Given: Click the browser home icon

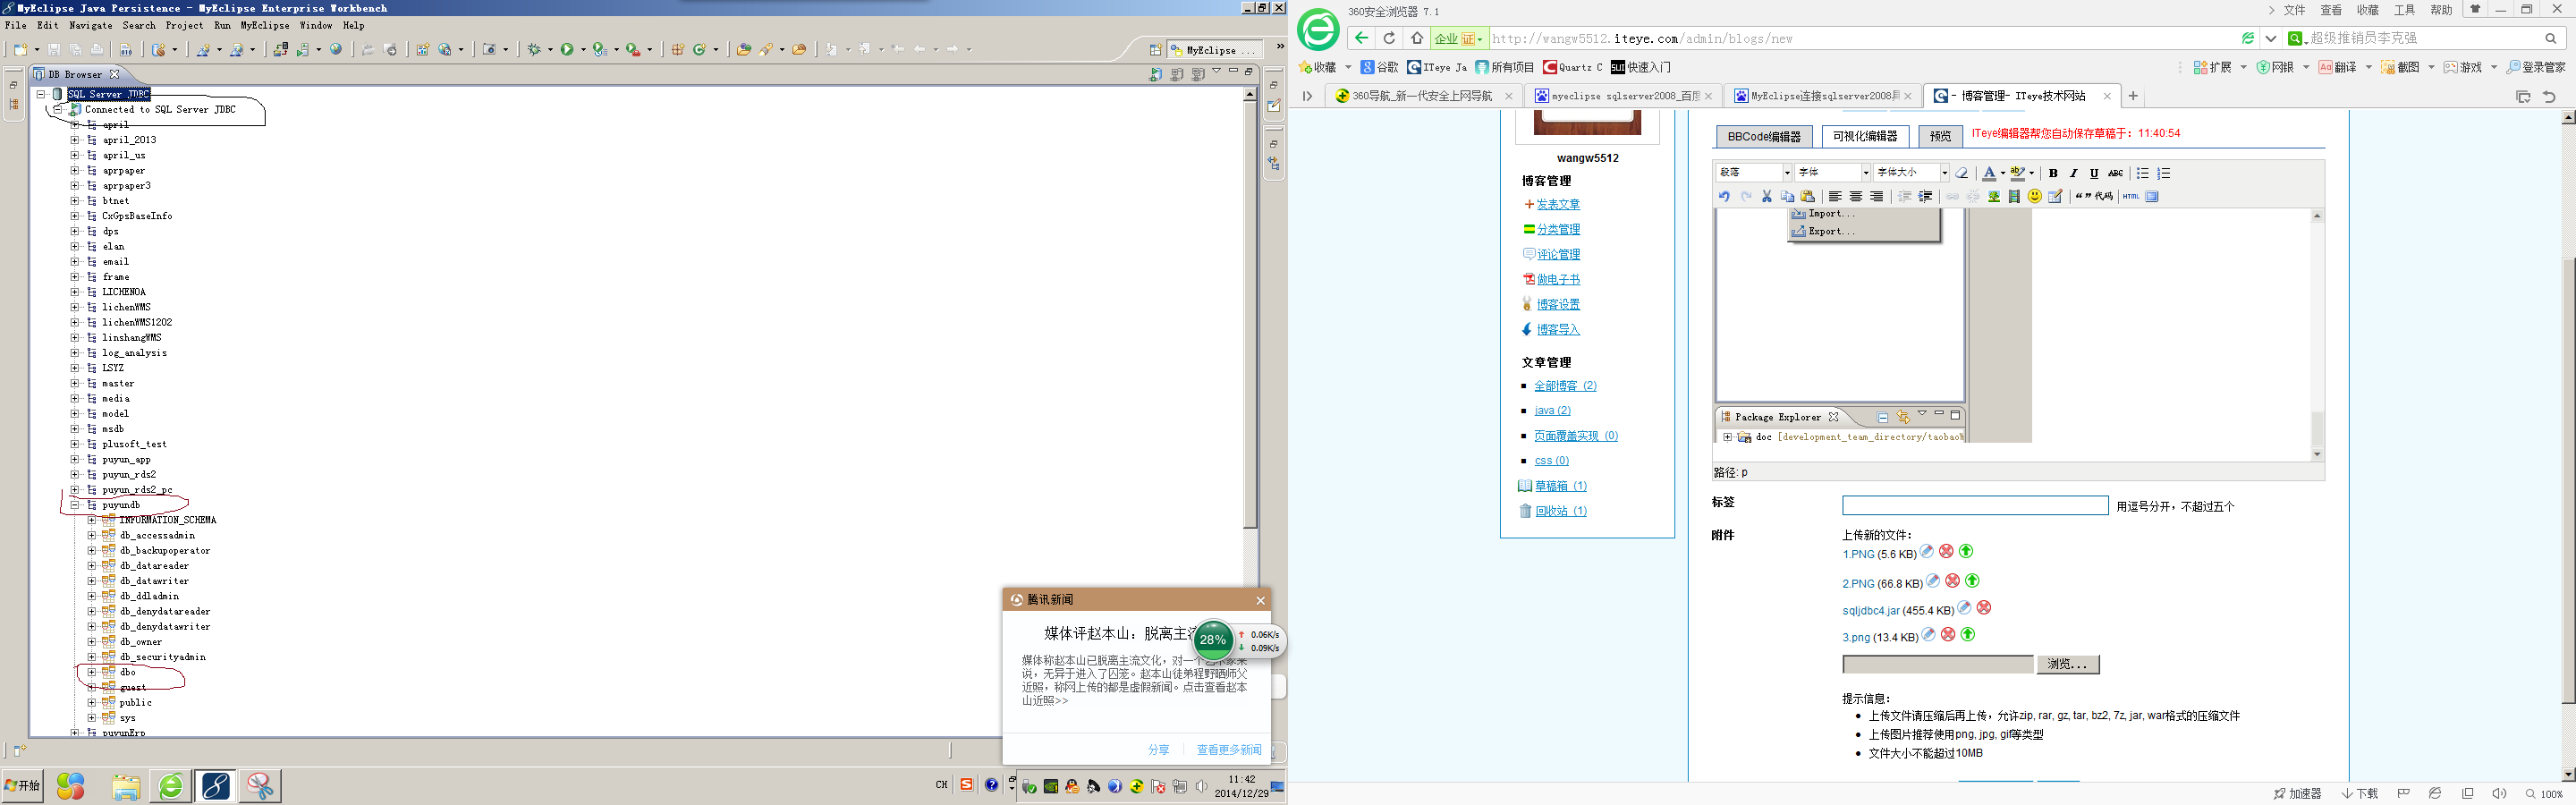Looking at the screenshot, I should 1417,38.
